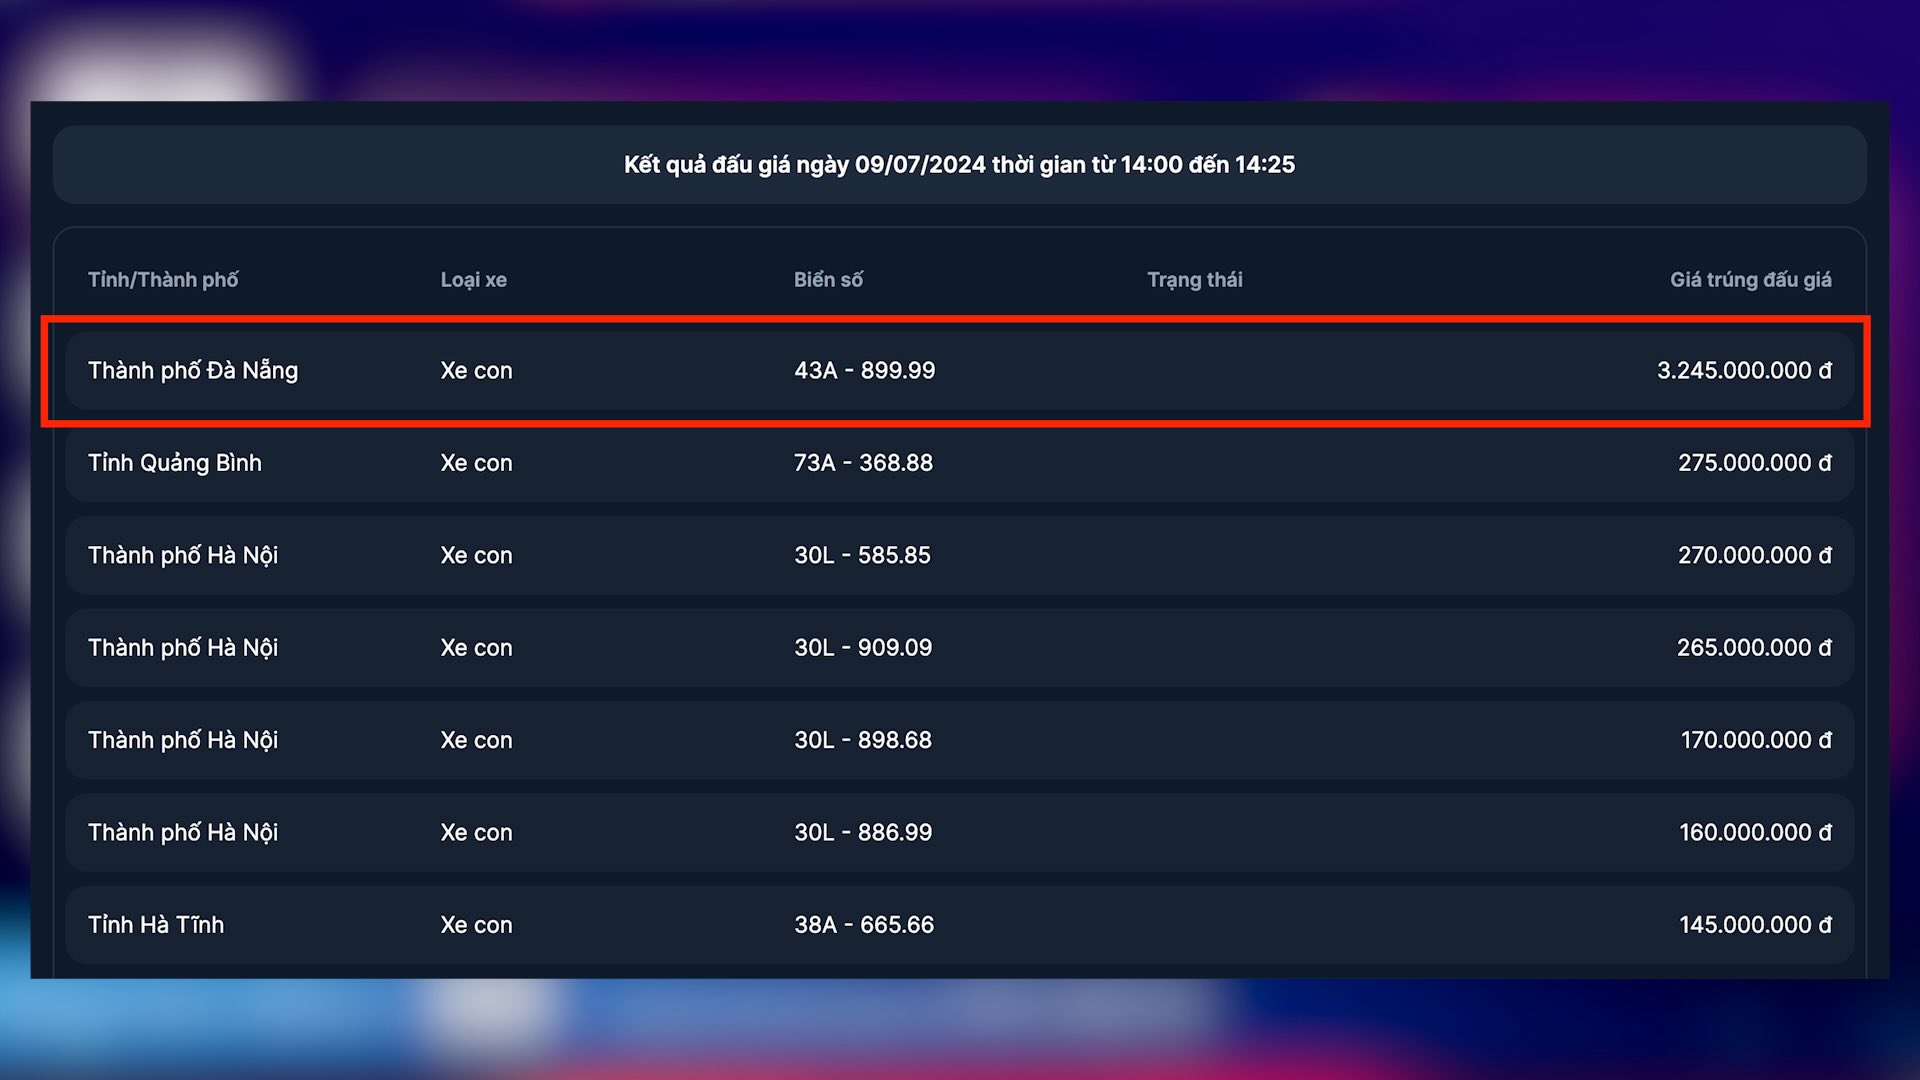Image resolution: width=1920 pixels, height=1080 pixels.
Task: Click license plate 30L - 909.09
Action: click(863, 648)
